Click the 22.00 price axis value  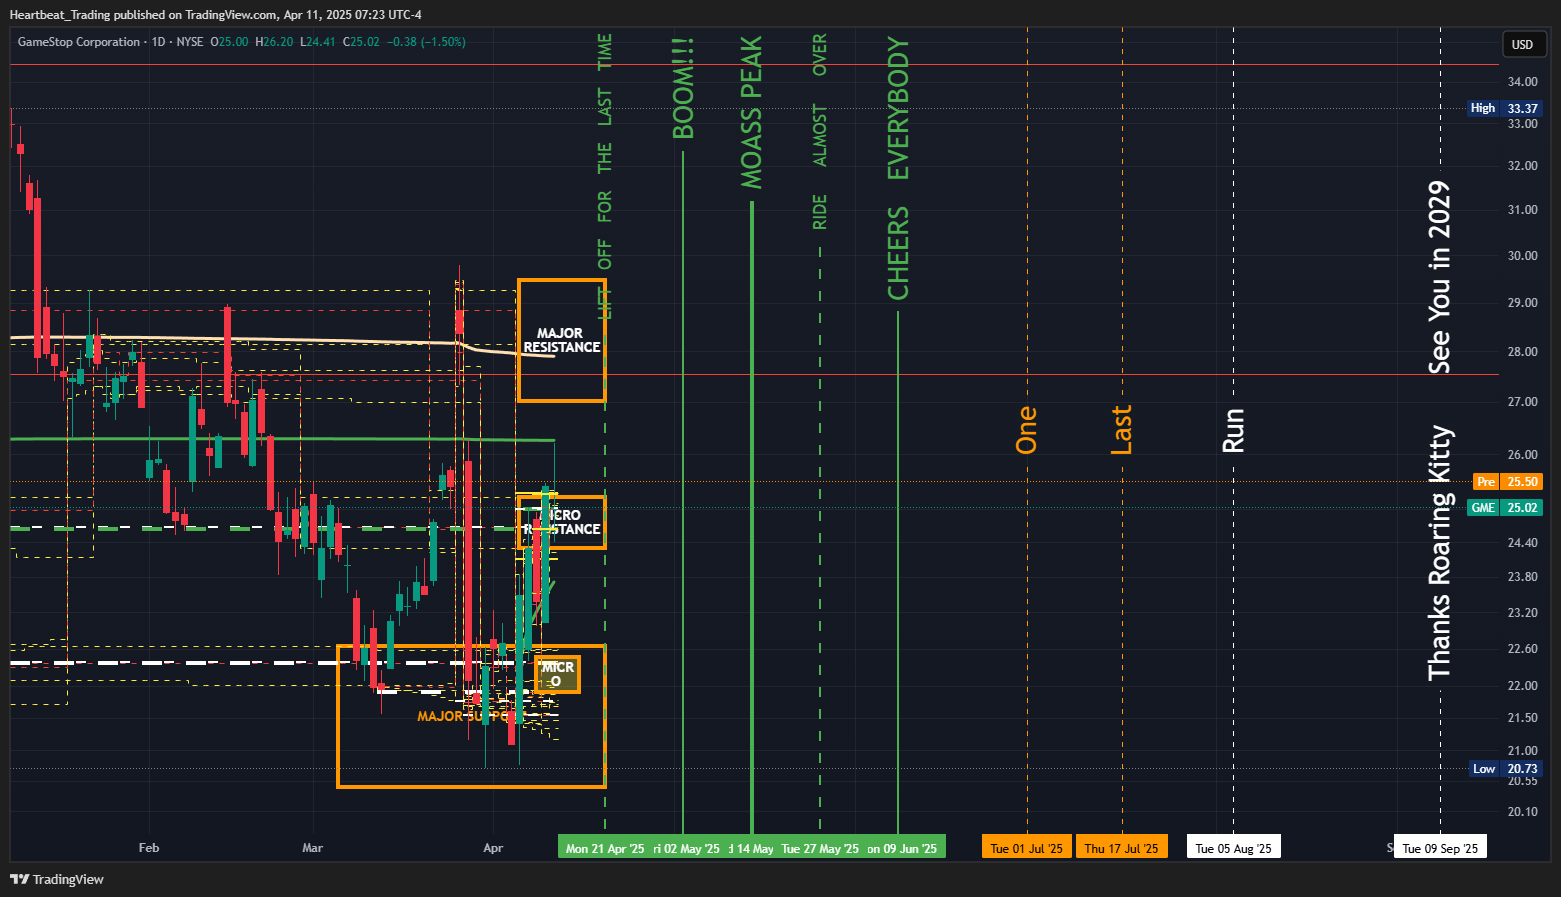pyautogui.click(x=1523, y=686)
